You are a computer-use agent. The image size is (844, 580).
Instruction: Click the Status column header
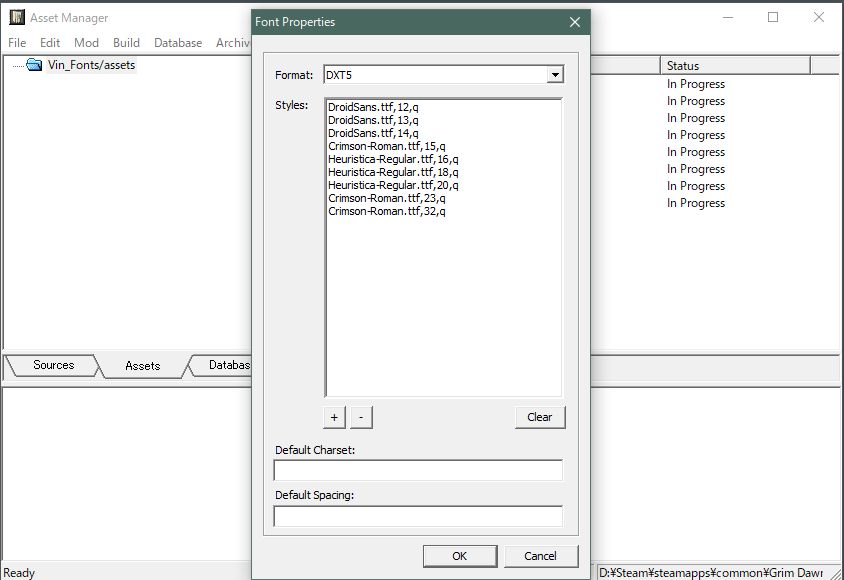(735, 66)
